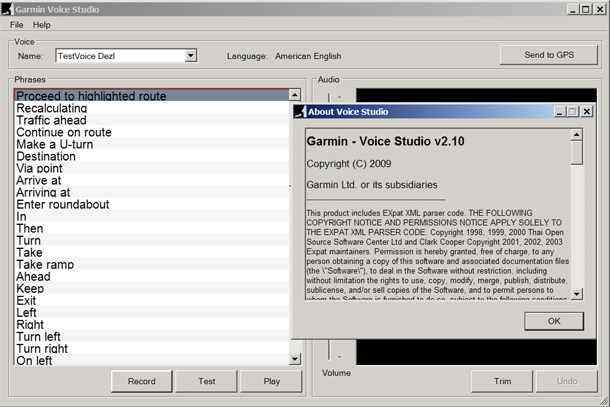Select the 'On left' phrase

coord(151,361)
